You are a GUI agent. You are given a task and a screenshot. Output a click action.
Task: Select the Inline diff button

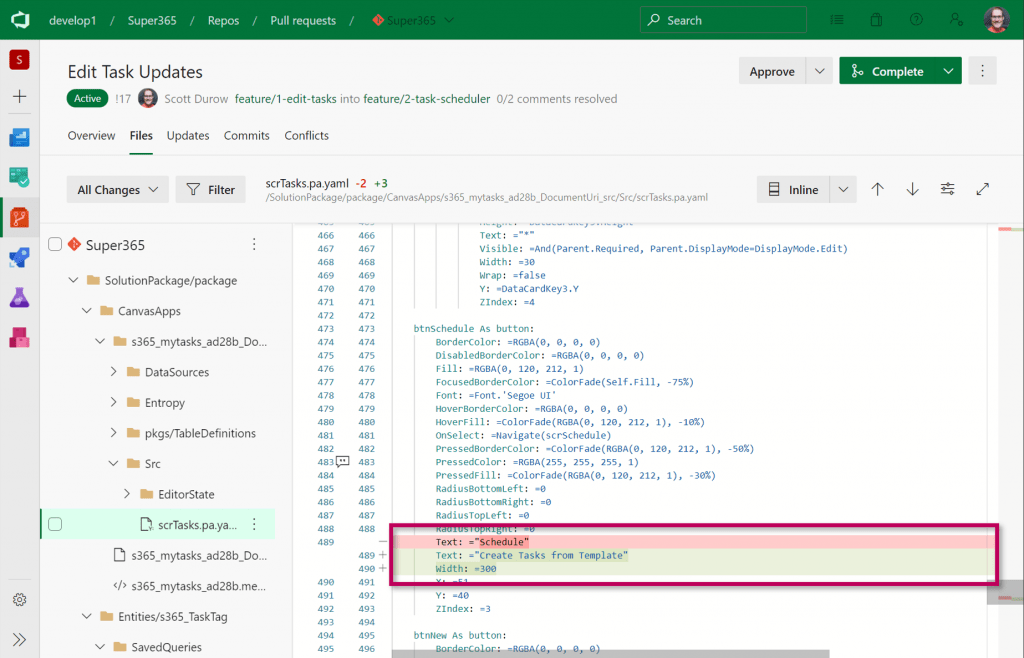tap(793, 189)
